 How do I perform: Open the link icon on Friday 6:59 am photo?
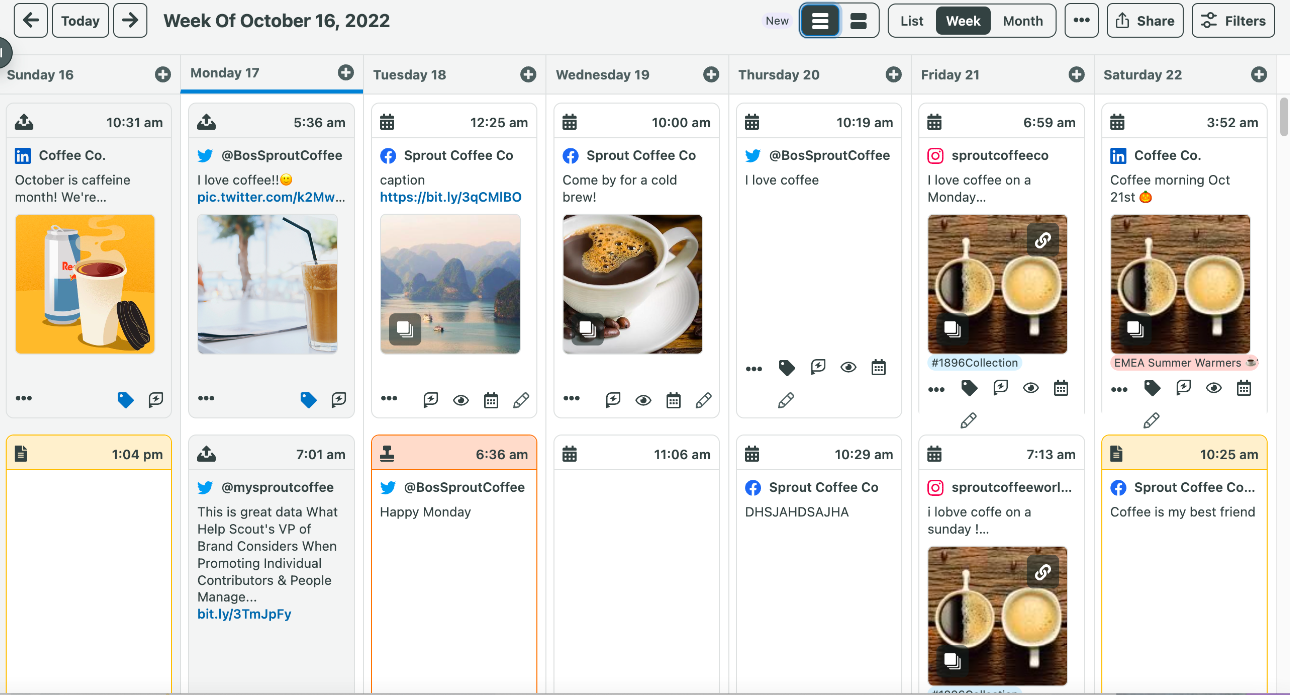tap(1042, 240)
